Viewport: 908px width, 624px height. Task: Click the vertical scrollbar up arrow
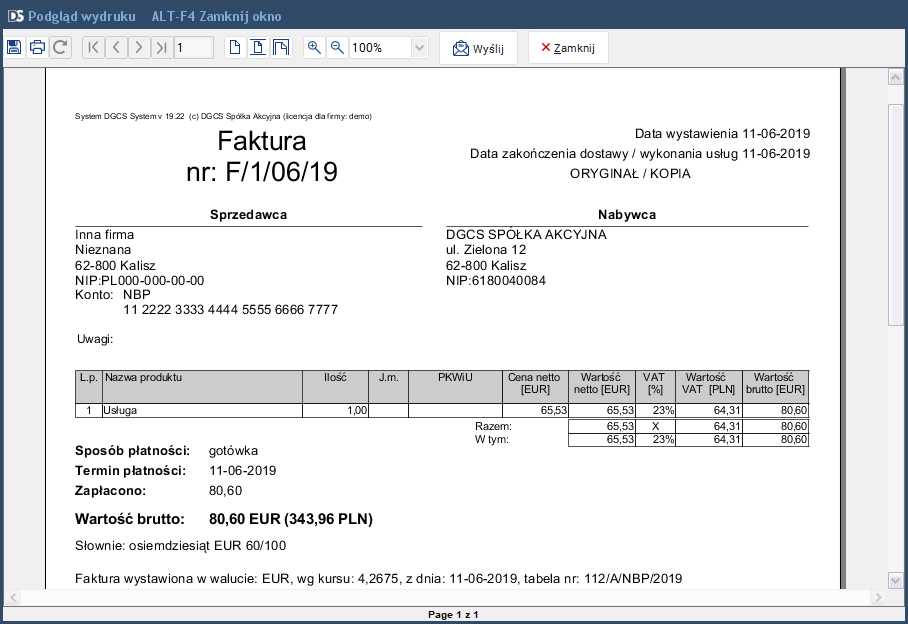(895, 77)
